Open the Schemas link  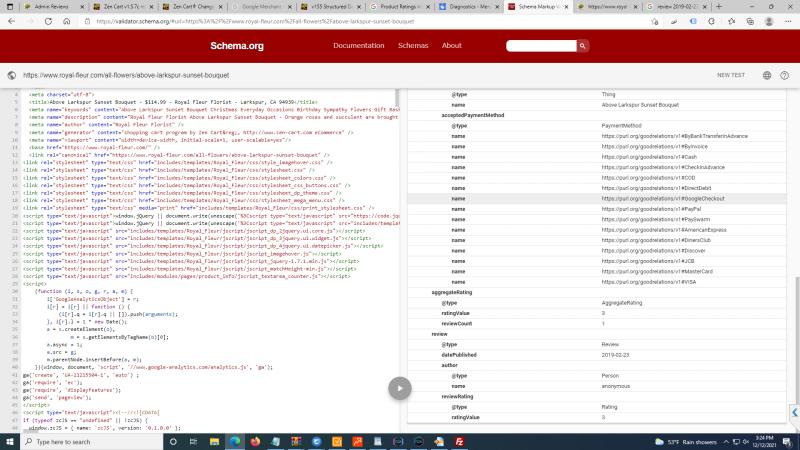(x=413, y=45)
